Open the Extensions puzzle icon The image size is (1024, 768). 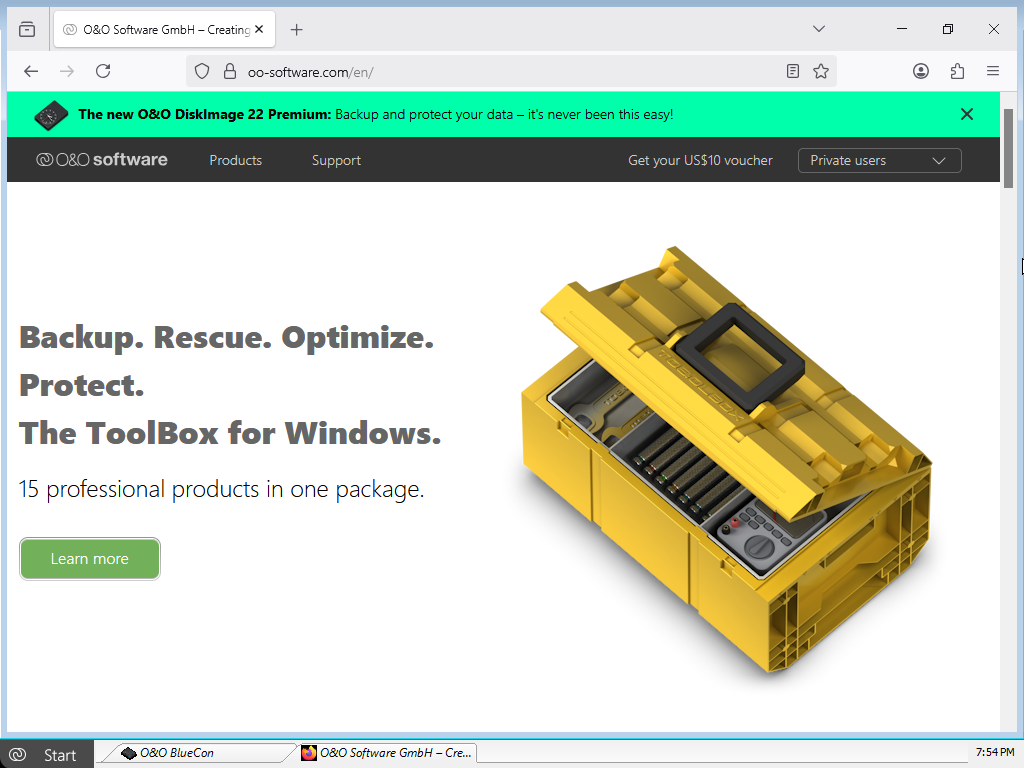[957, 71]
